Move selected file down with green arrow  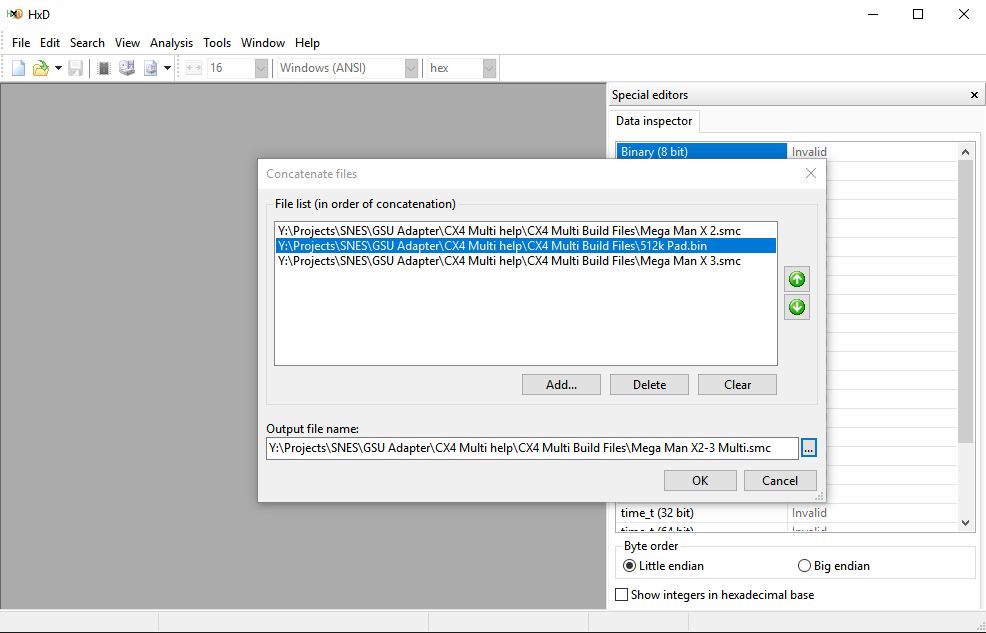(x=797, y=307)
